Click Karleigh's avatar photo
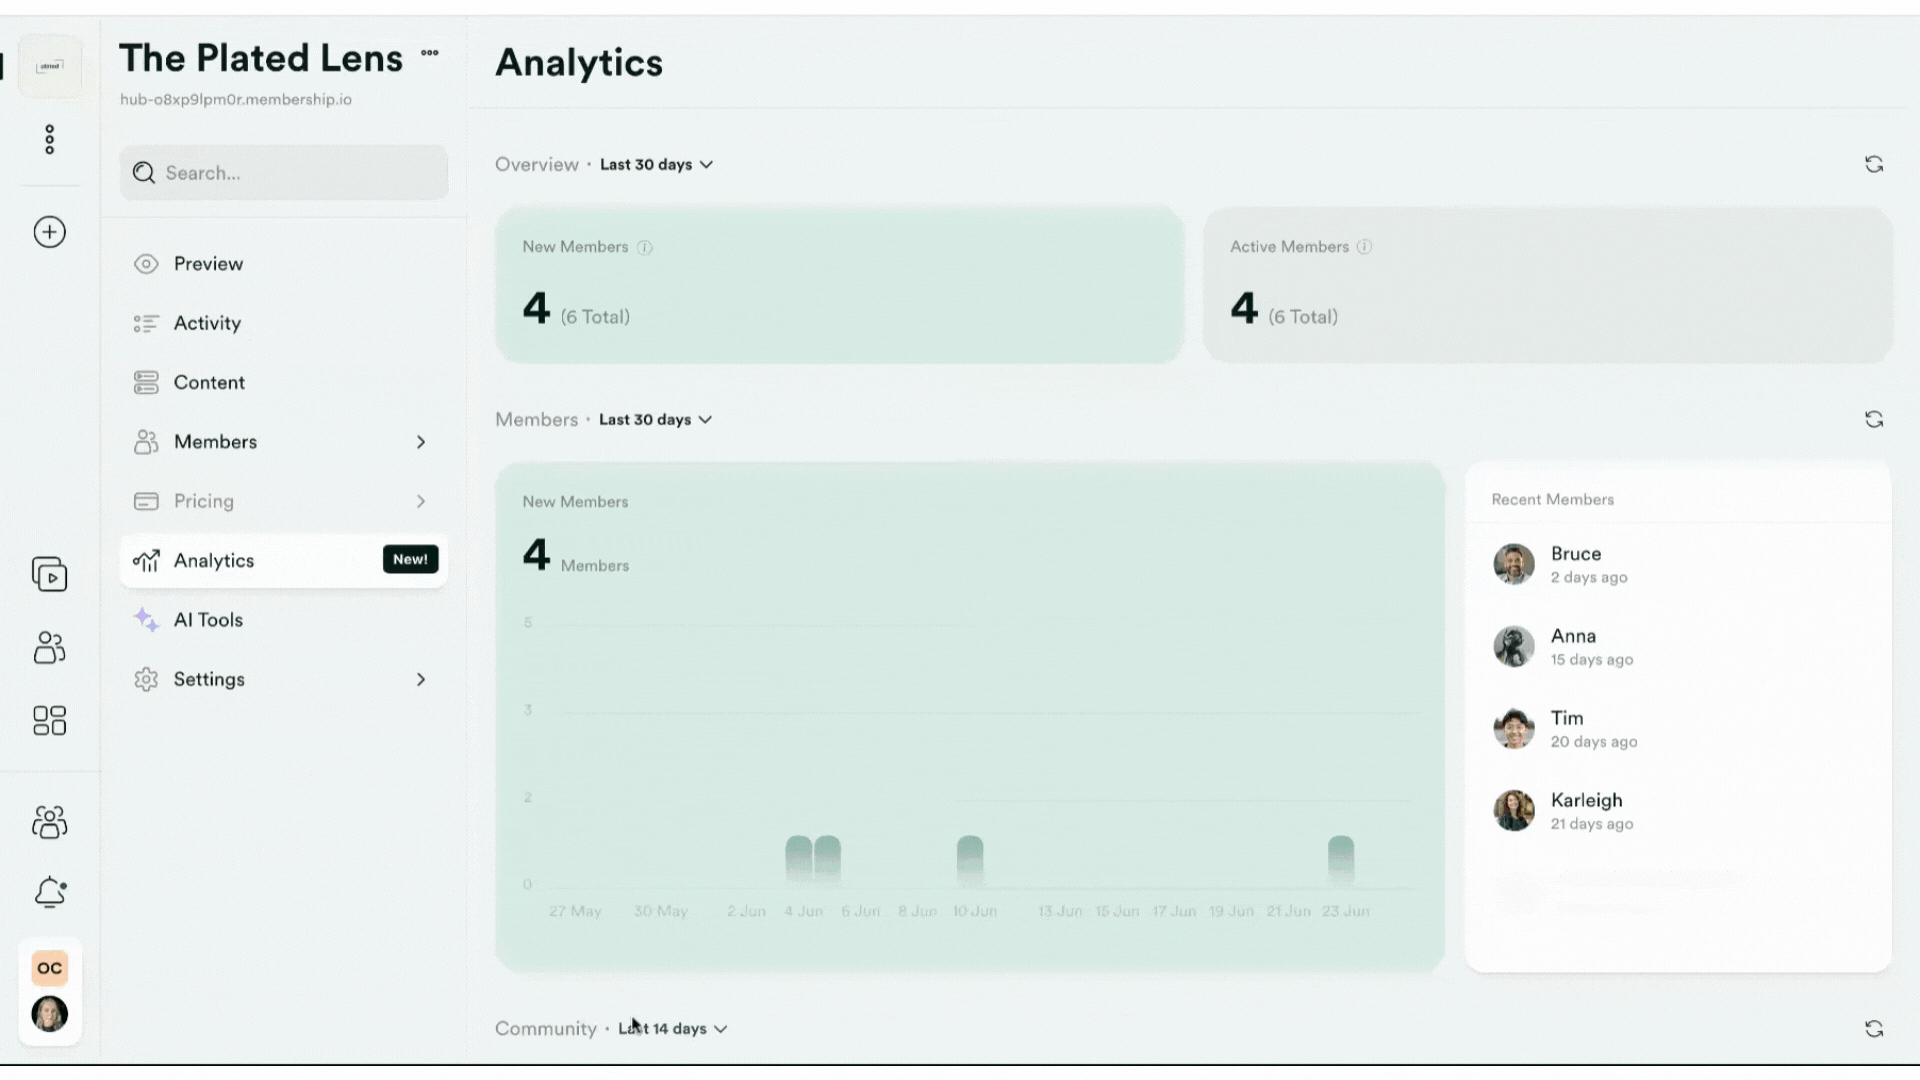Image resolution: width=1920 pixels, height=1080 pixels. (x=1514, y=811)
